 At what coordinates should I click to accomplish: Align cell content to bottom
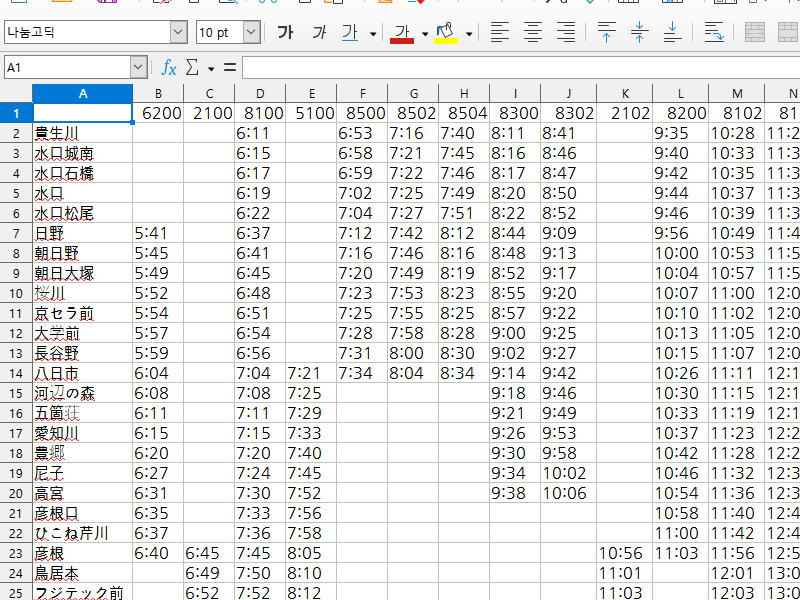click(x=672, y=33)
